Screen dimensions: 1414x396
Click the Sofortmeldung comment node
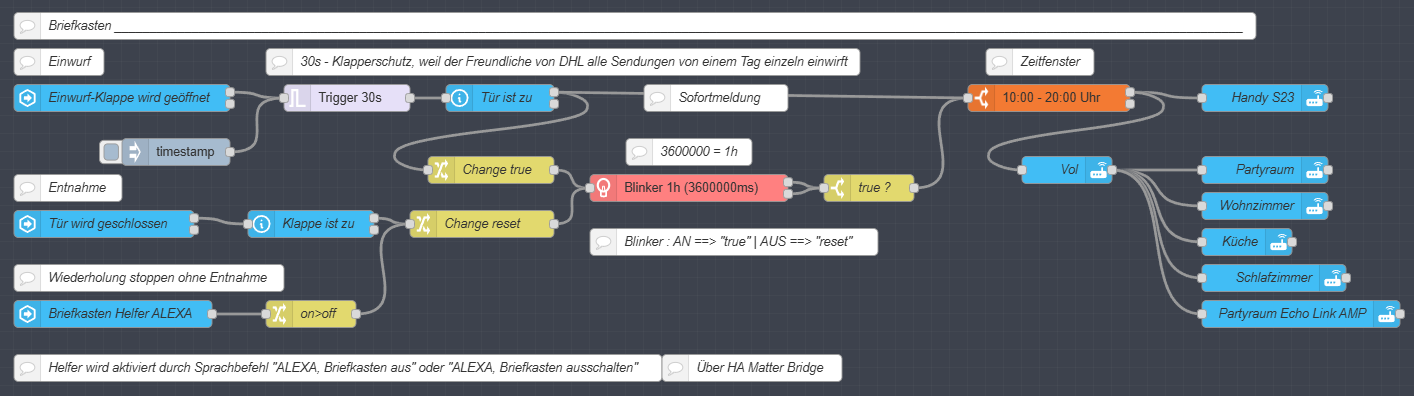click(x=716, y=98)
